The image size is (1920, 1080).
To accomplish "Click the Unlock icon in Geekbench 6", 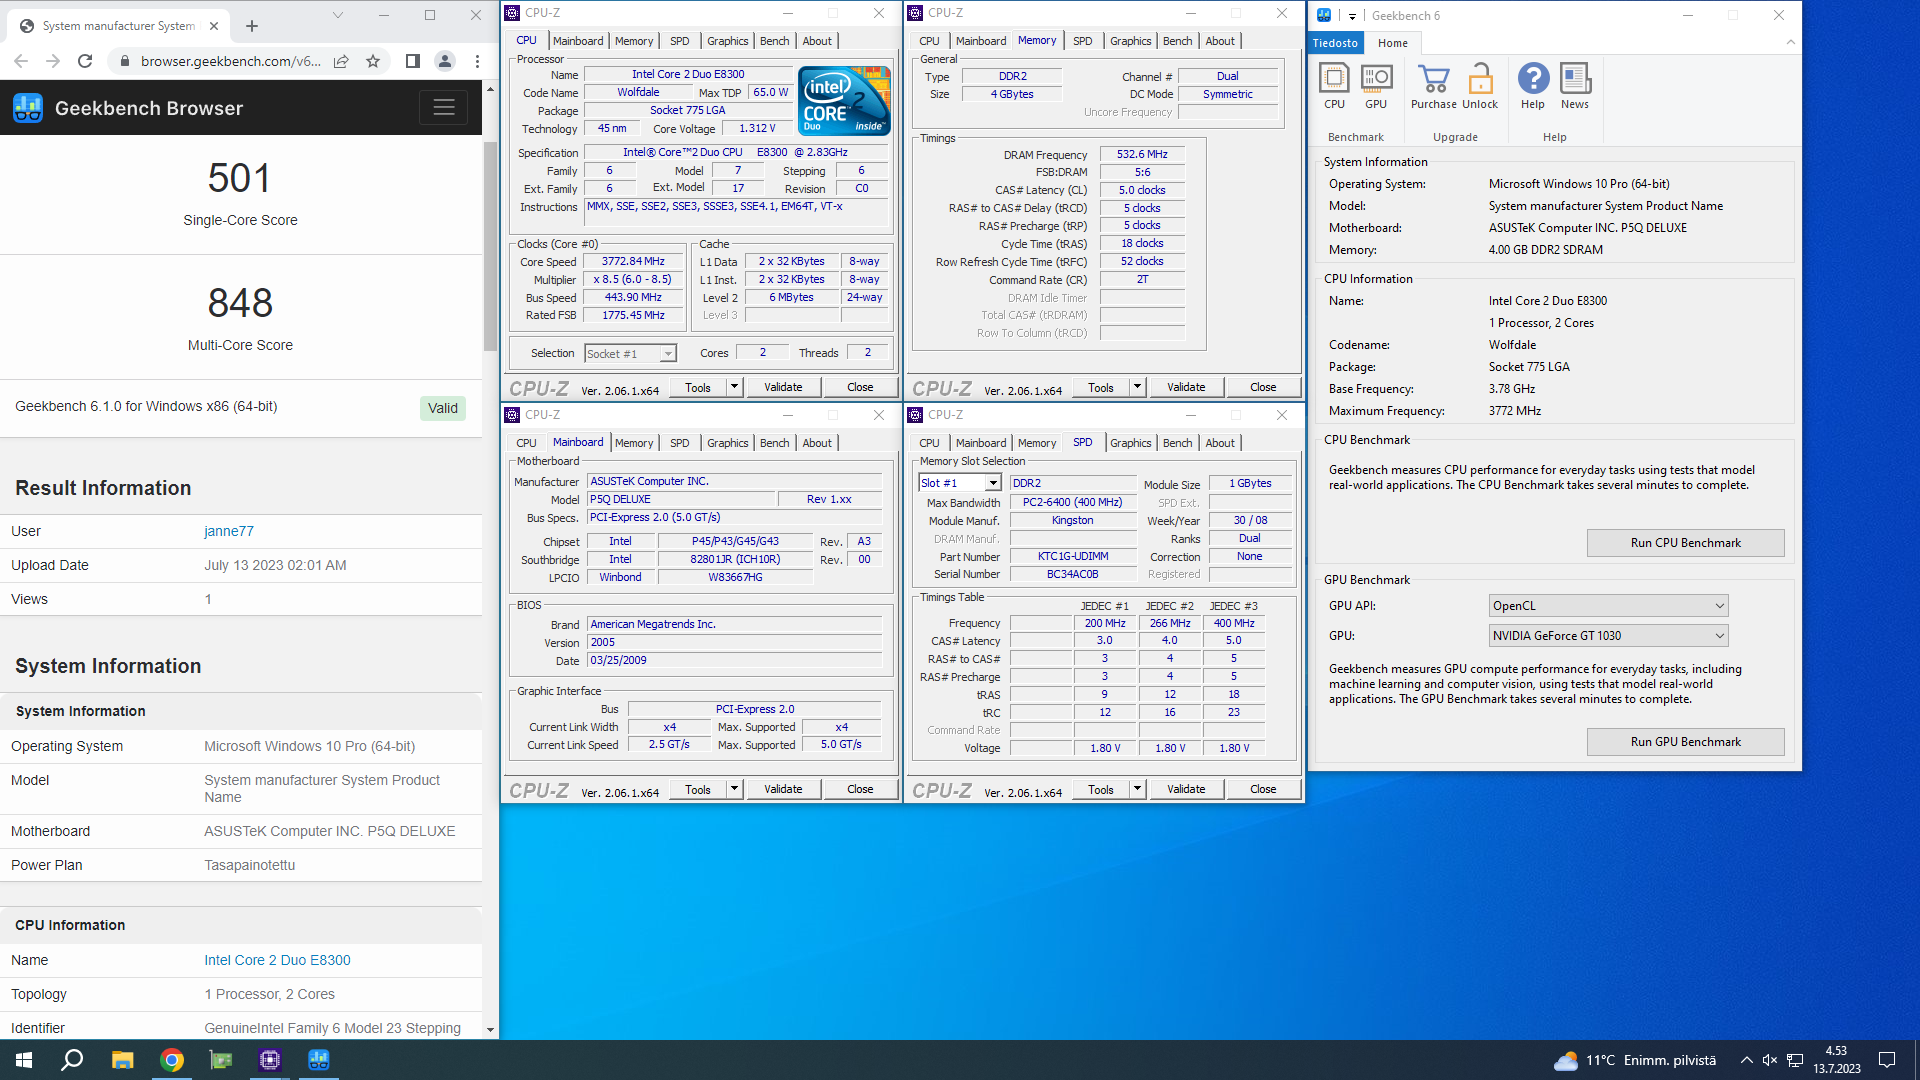I will pyautogui.click(x=1480, y=86).
